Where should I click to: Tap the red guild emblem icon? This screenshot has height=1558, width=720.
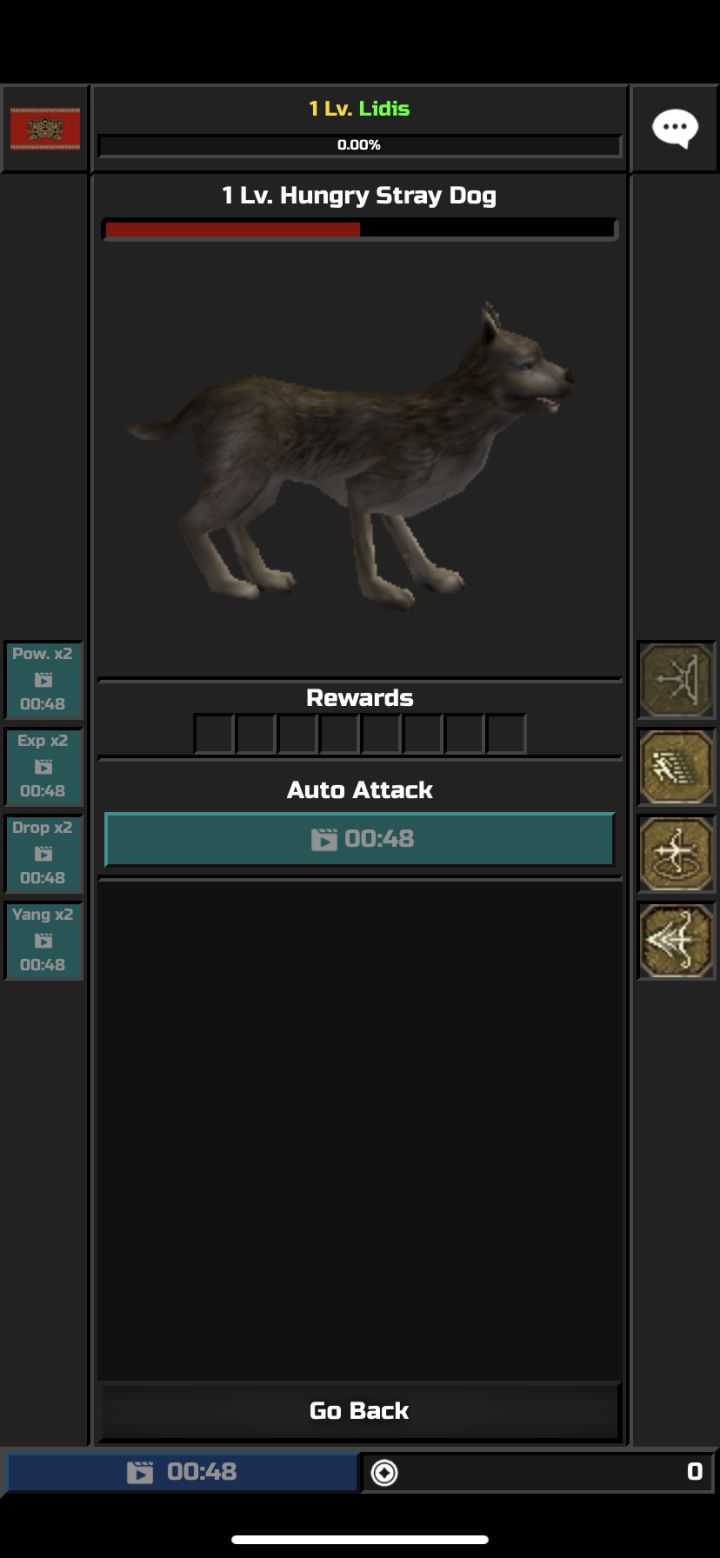tap(45, 129)
